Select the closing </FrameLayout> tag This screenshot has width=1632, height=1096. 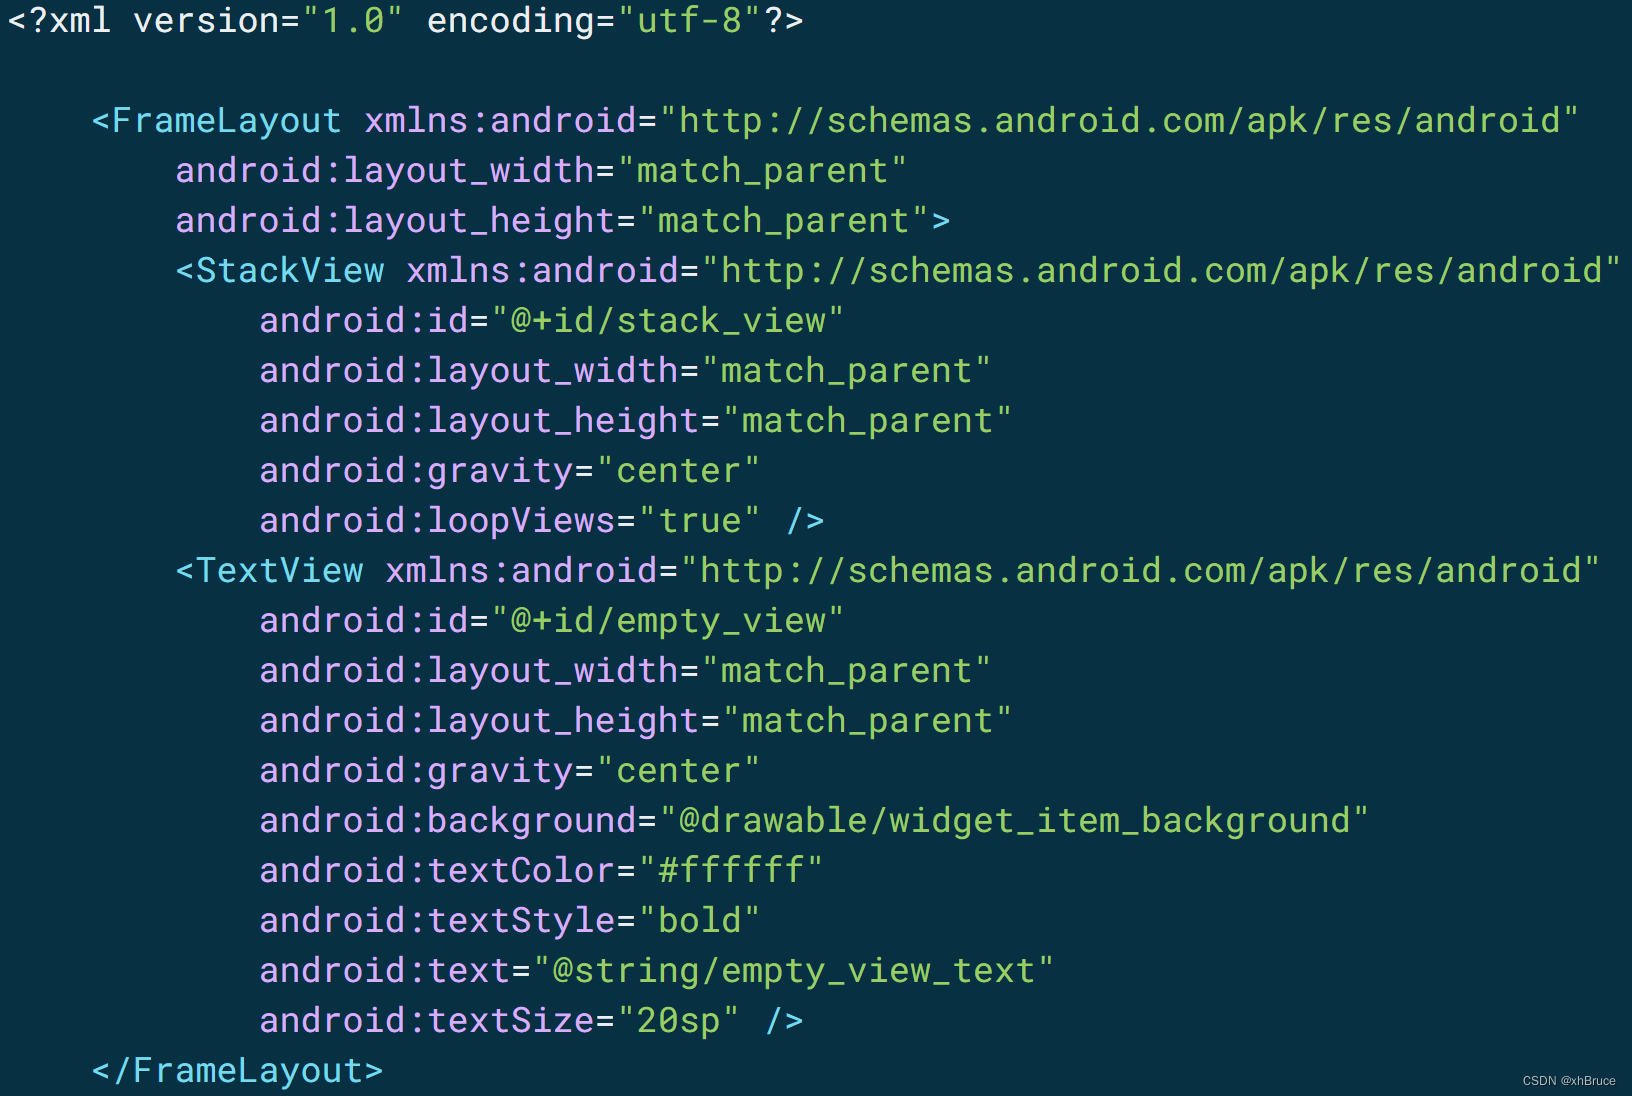coord(237,1071)
